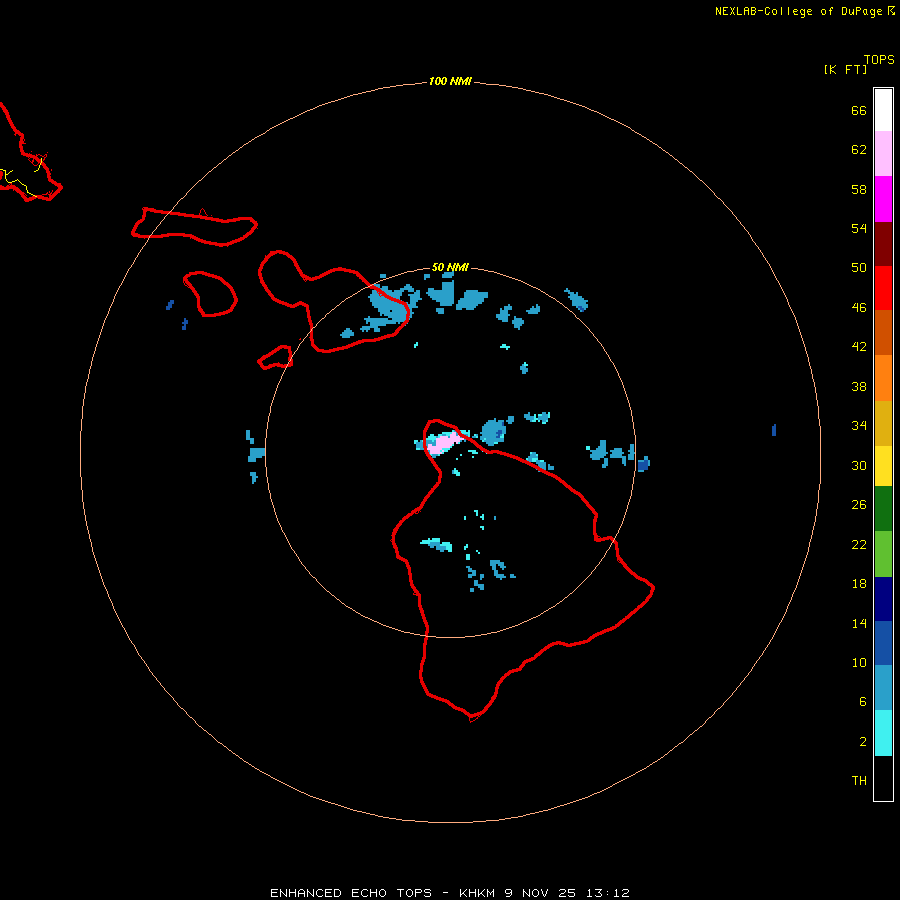Click the 'TH' legend label text
This screenshot has height=900, width=900.
coord(859,781)
